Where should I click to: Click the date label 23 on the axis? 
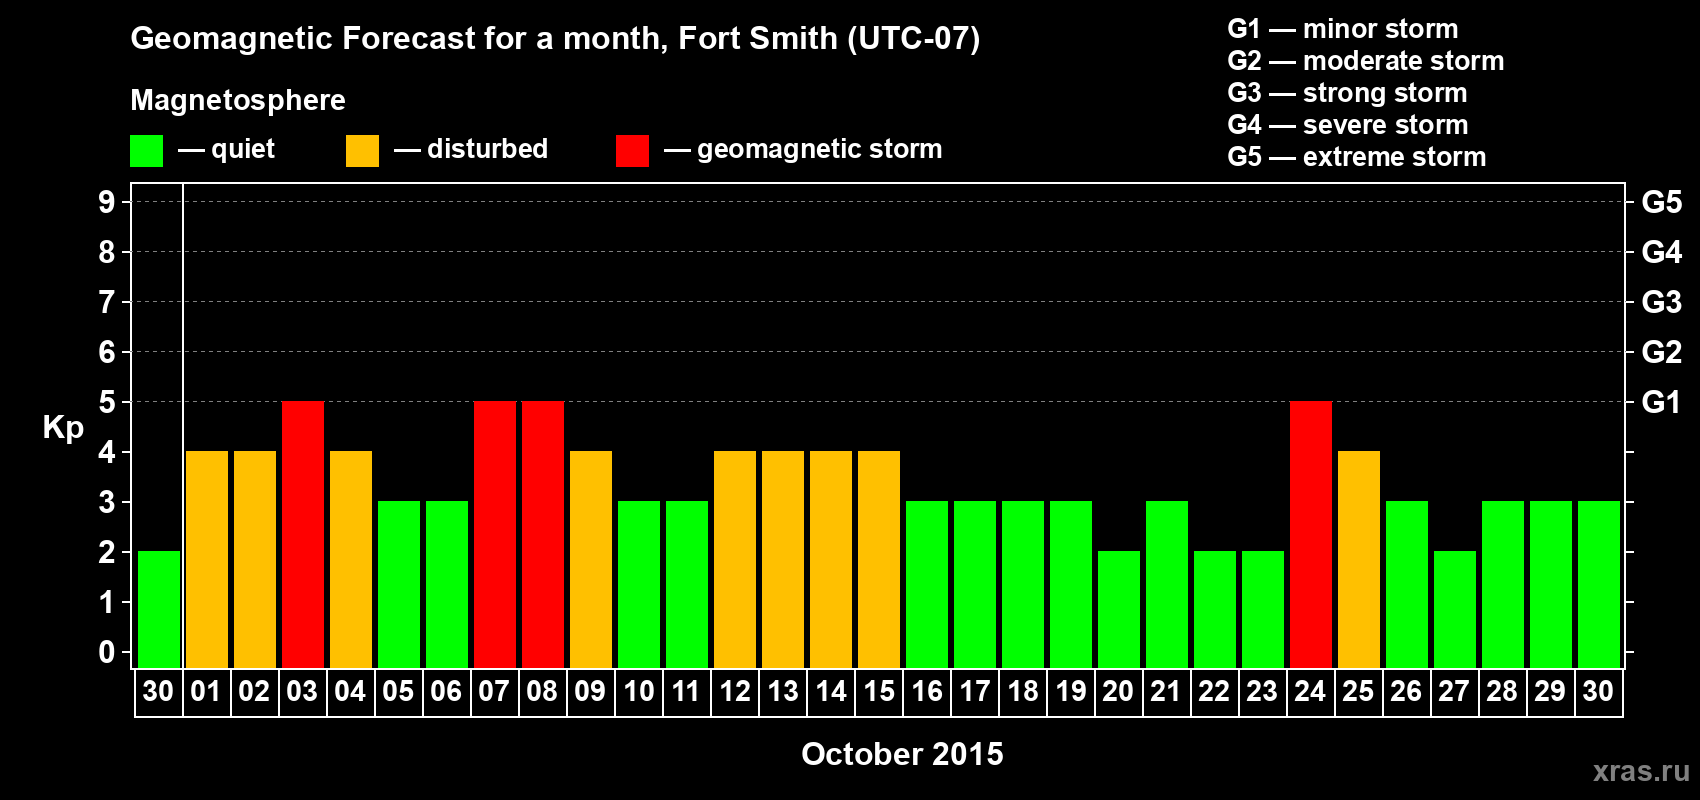pos(1262,691)
